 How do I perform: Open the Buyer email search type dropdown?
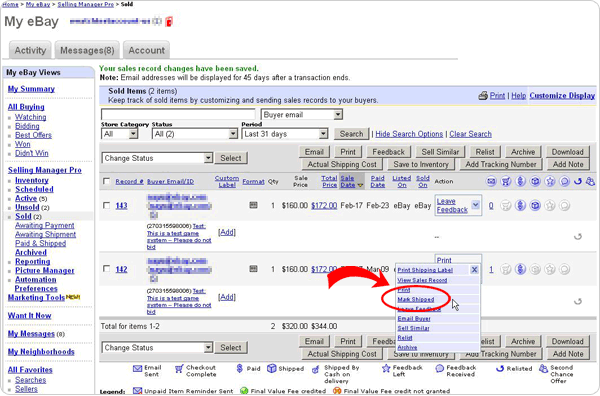pyautogui.click(x=302, y=114)
